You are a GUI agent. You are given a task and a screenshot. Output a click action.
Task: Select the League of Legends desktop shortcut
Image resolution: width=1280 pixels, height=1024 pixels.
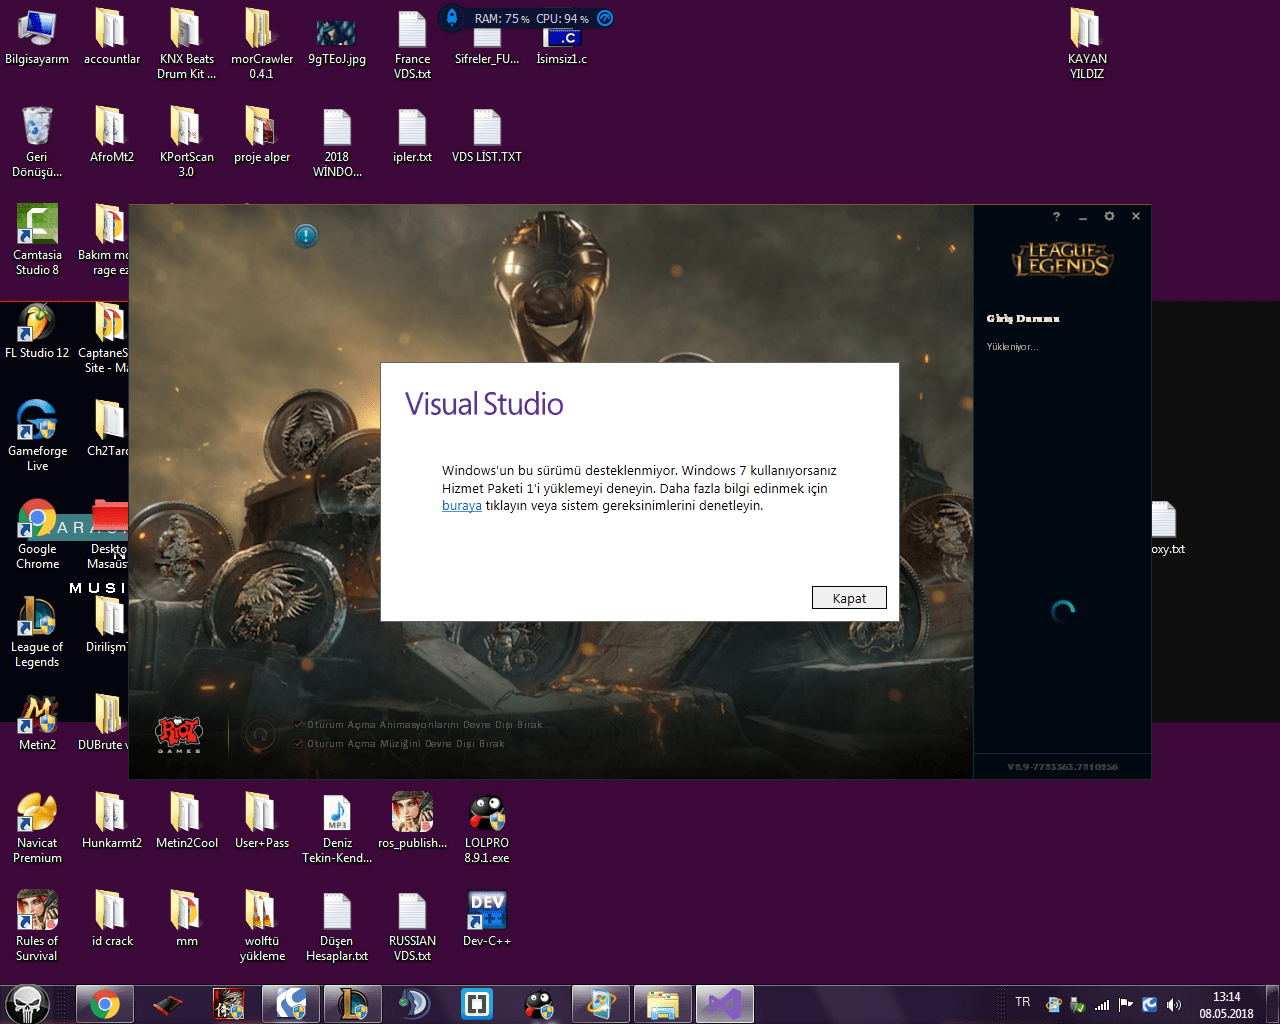pyautogui.click(x=37, y=632)
